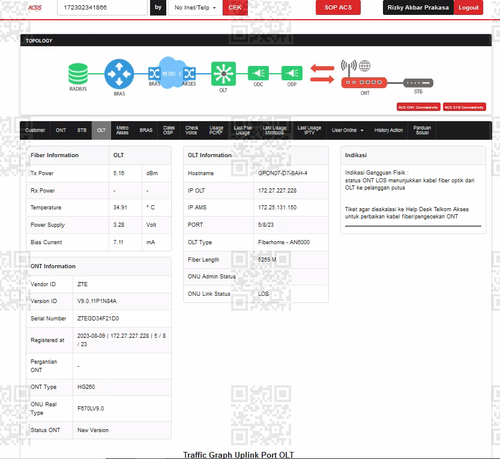Select the ODC icon in topology

[258, 73]
